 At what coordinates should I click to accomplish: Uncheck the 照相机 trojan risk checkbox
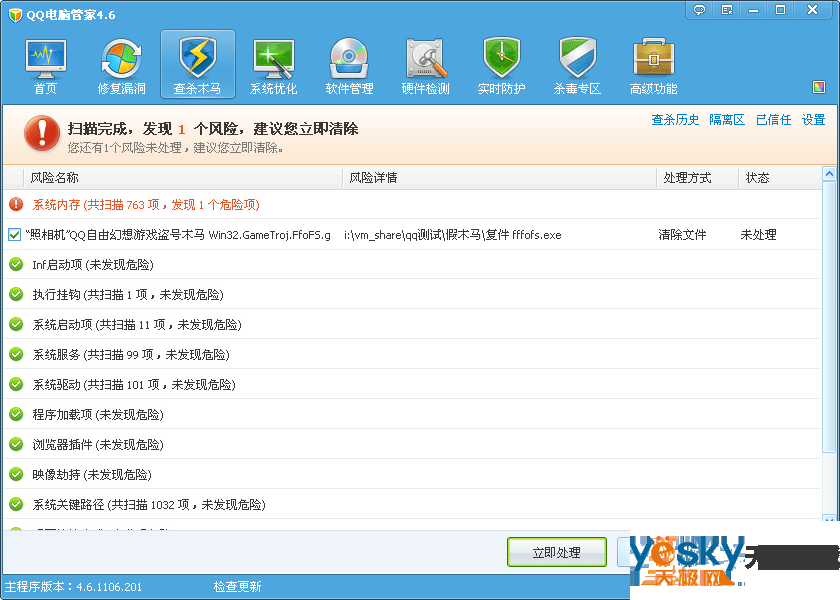click(14, 235)
